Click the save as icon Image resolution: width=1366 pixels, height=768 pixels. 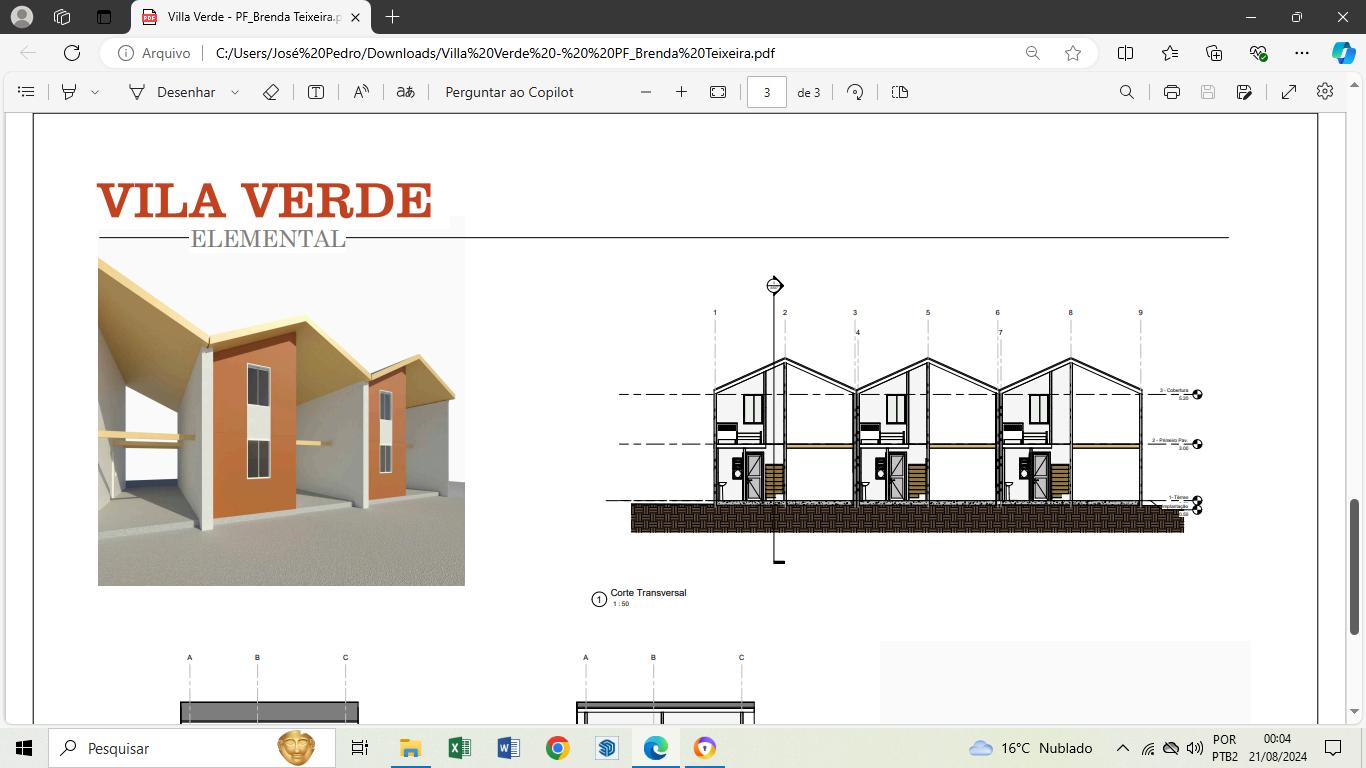click(x=1244, y=92)
